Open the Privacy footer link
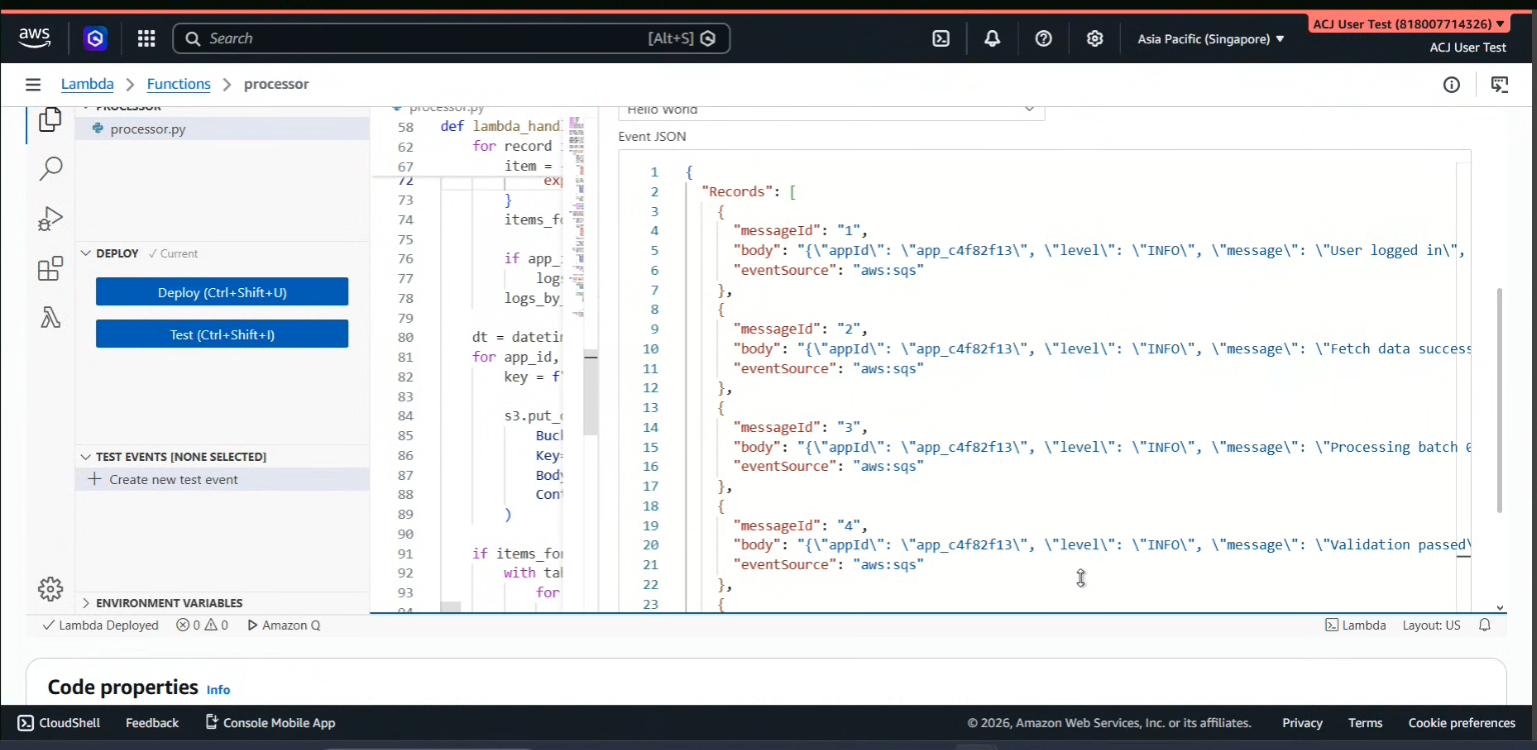The height and width of the screenshot is (750, 1537). click(x=1302, y=722)
